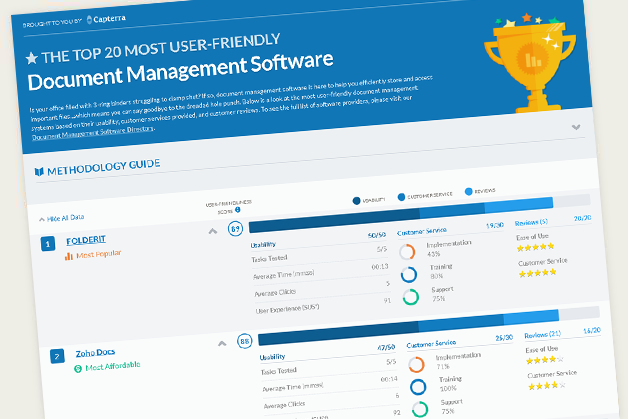Click the star icon beside the title
The width and height of the screenshot is (628, 419).
pyautogui.click(x=32, y=59)
